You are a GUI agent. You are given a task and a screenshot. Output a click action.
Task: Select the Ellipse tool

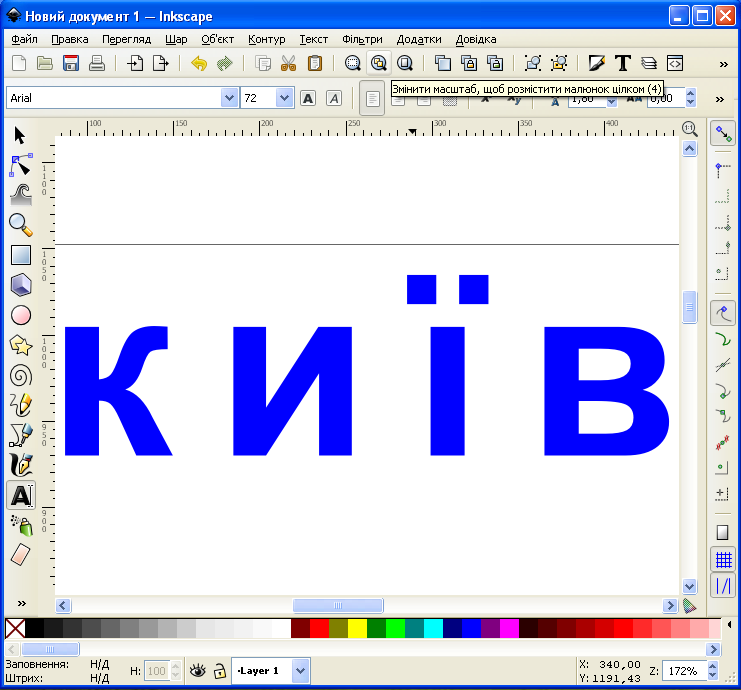21,315
